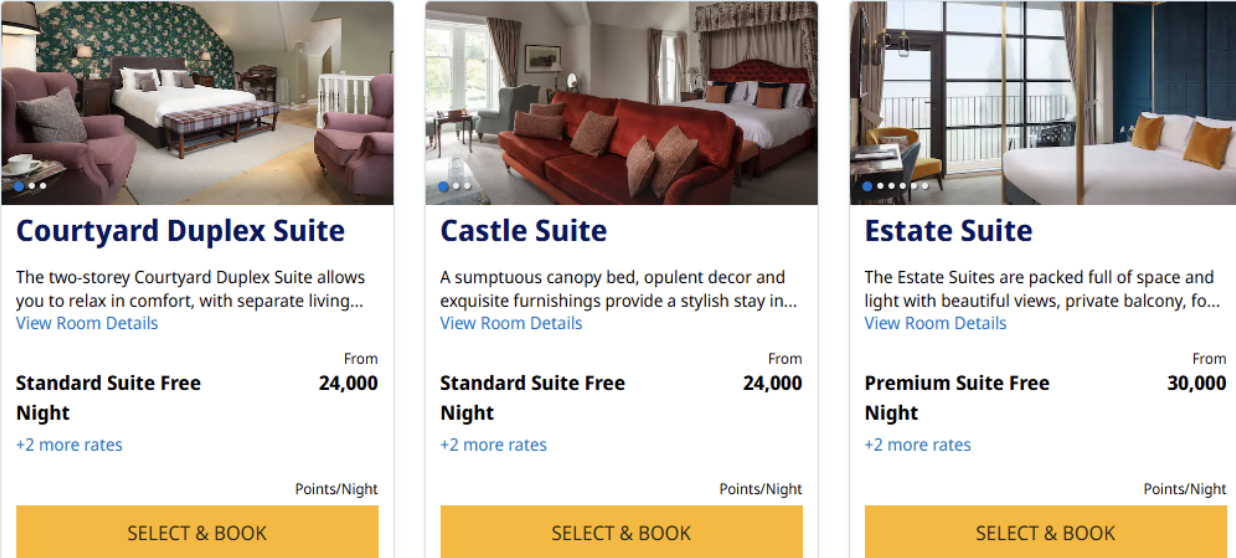
Task: Click third carousel dot on Courtyard Duplex Suite photo
Action: (x=43, y=186)
